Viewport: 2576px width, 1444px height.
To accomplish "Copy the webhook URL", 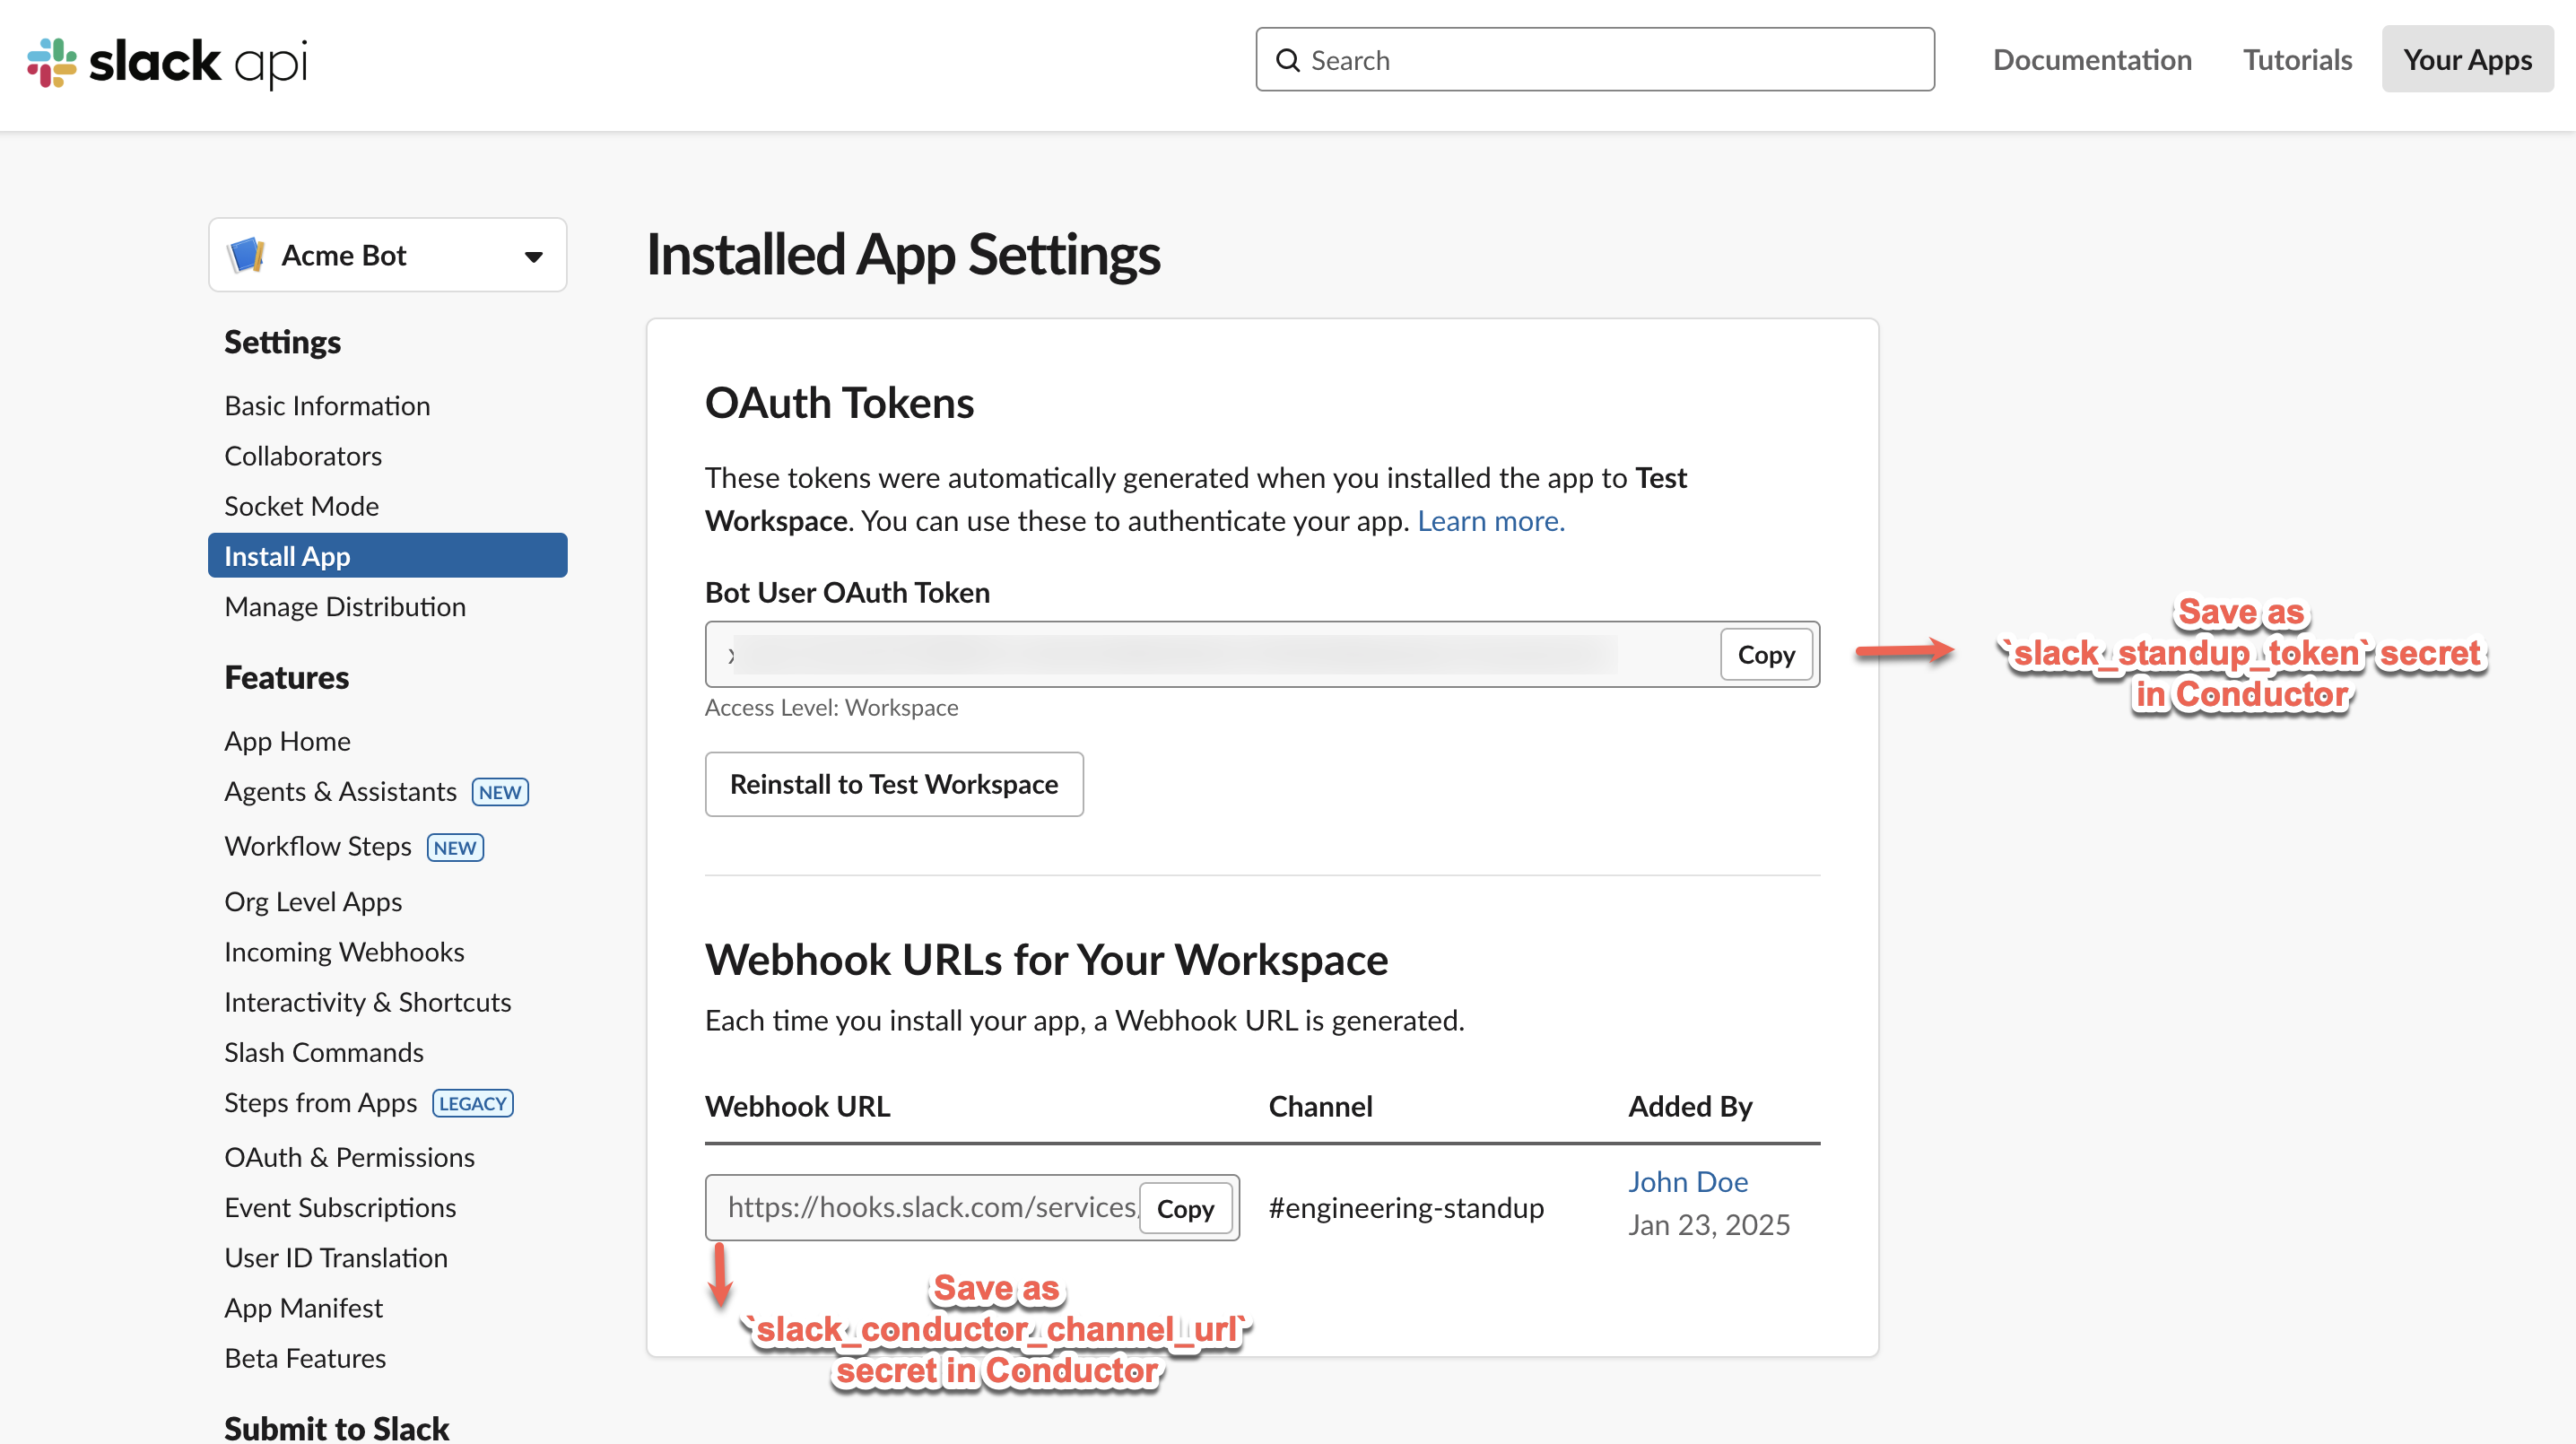I will pos(1185,1209).
